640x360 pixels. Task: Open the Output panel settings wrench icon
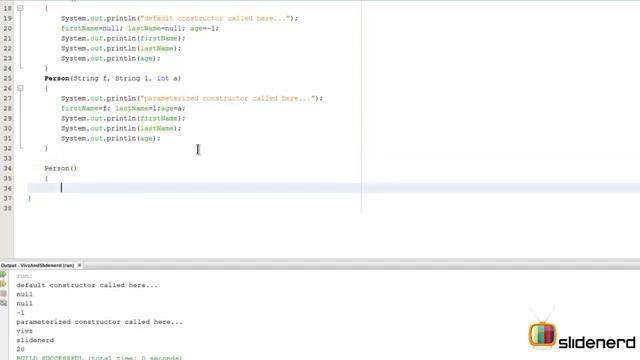4,303
